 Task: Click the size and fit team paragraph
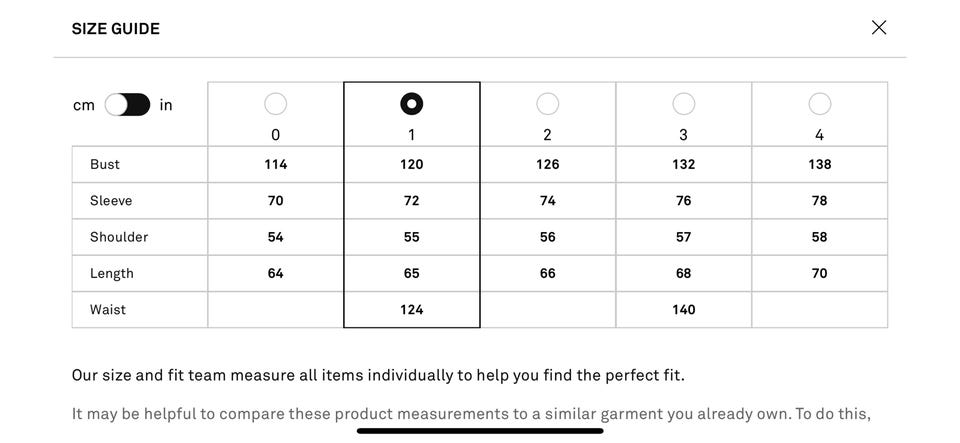[x=378, y=376]
